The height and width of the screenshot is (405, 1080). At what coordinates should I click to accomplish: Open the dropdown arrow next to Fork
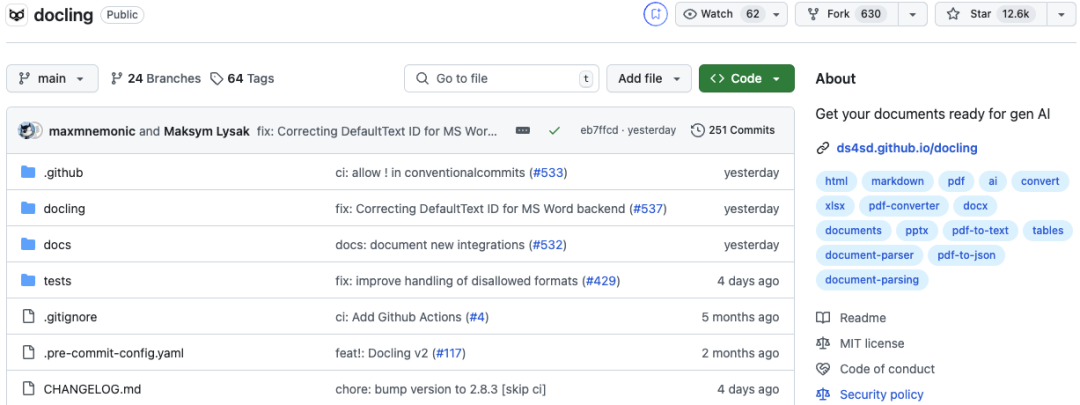pos(912,14)
